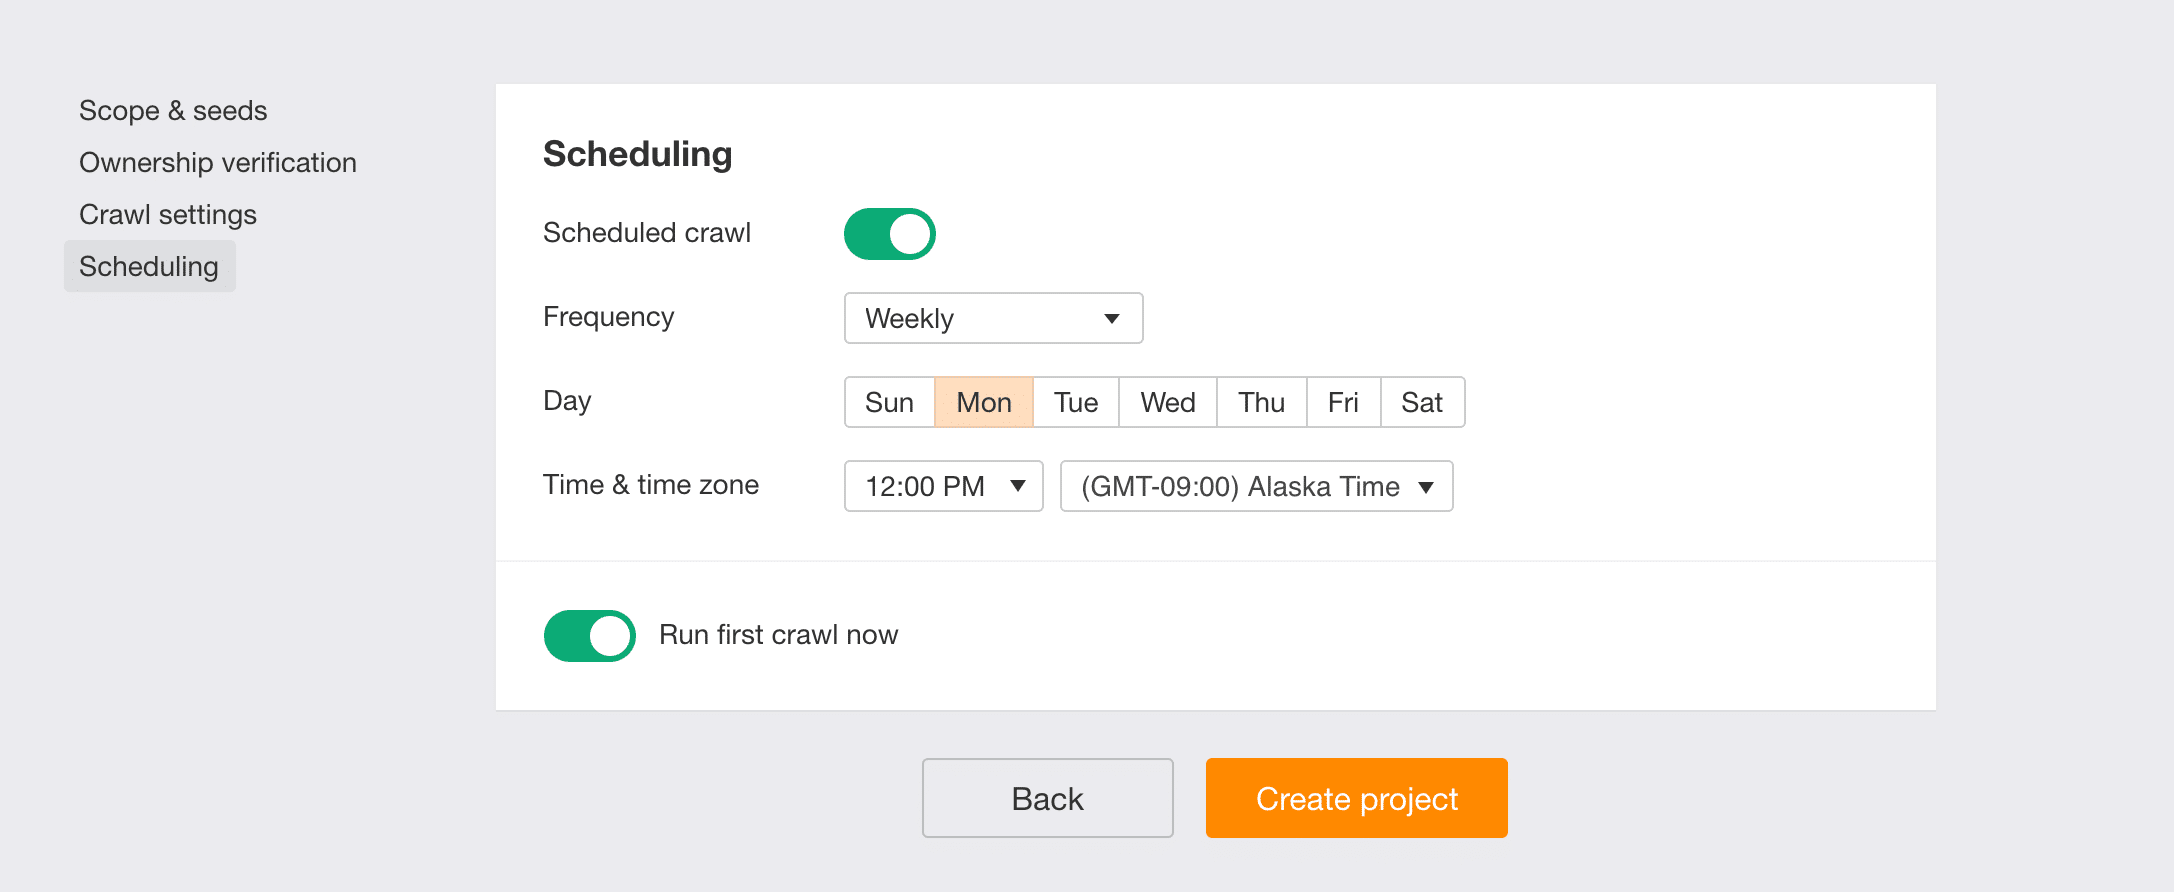2174x892 pixels.
Task: Click the Create project button
Action: [x=1356, y=798]
